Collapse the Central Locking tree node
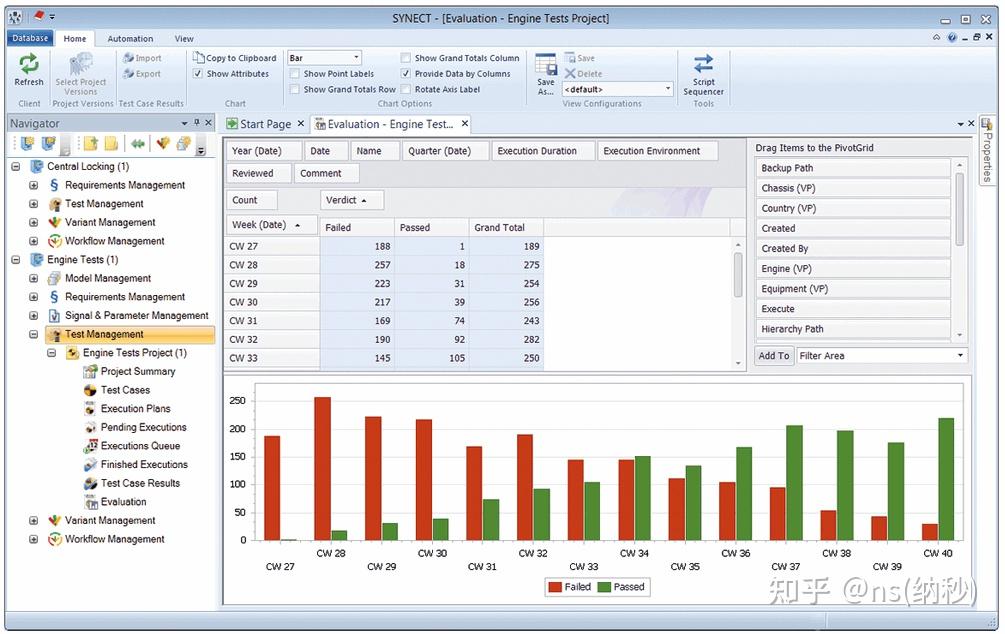 click(16, 167)
